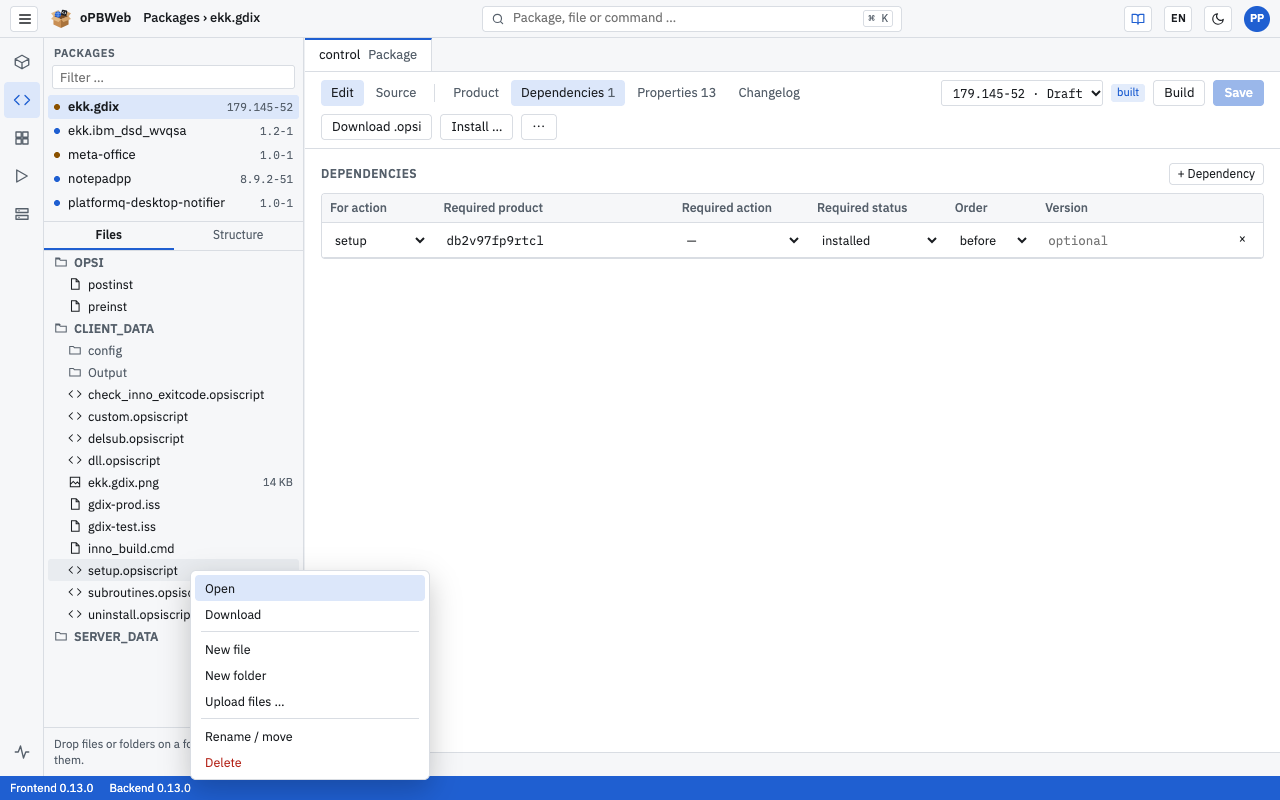
Task: Remove the db2v97fp9rtcl dependency row with ×
Action: pos(1242,240)
